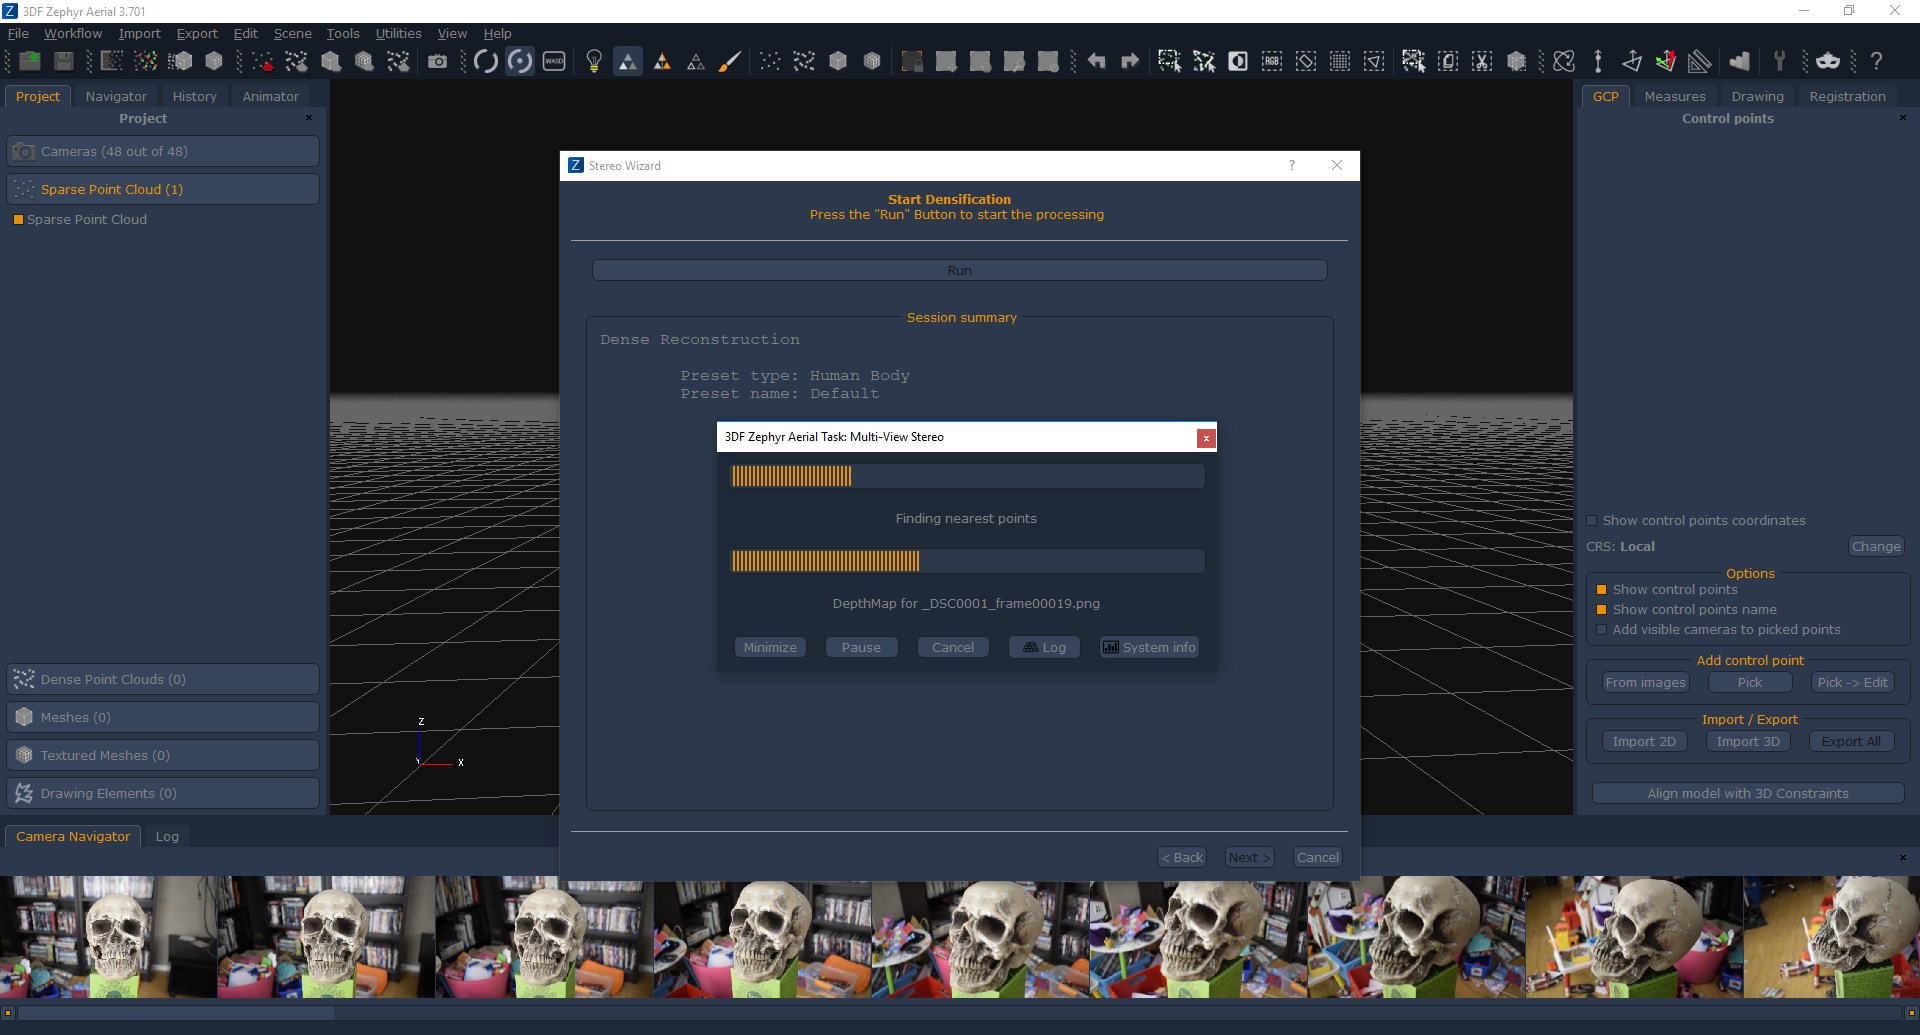Click the CRS Change button
This screenshot has height=1035, width=1920.
pos(1875,546)
